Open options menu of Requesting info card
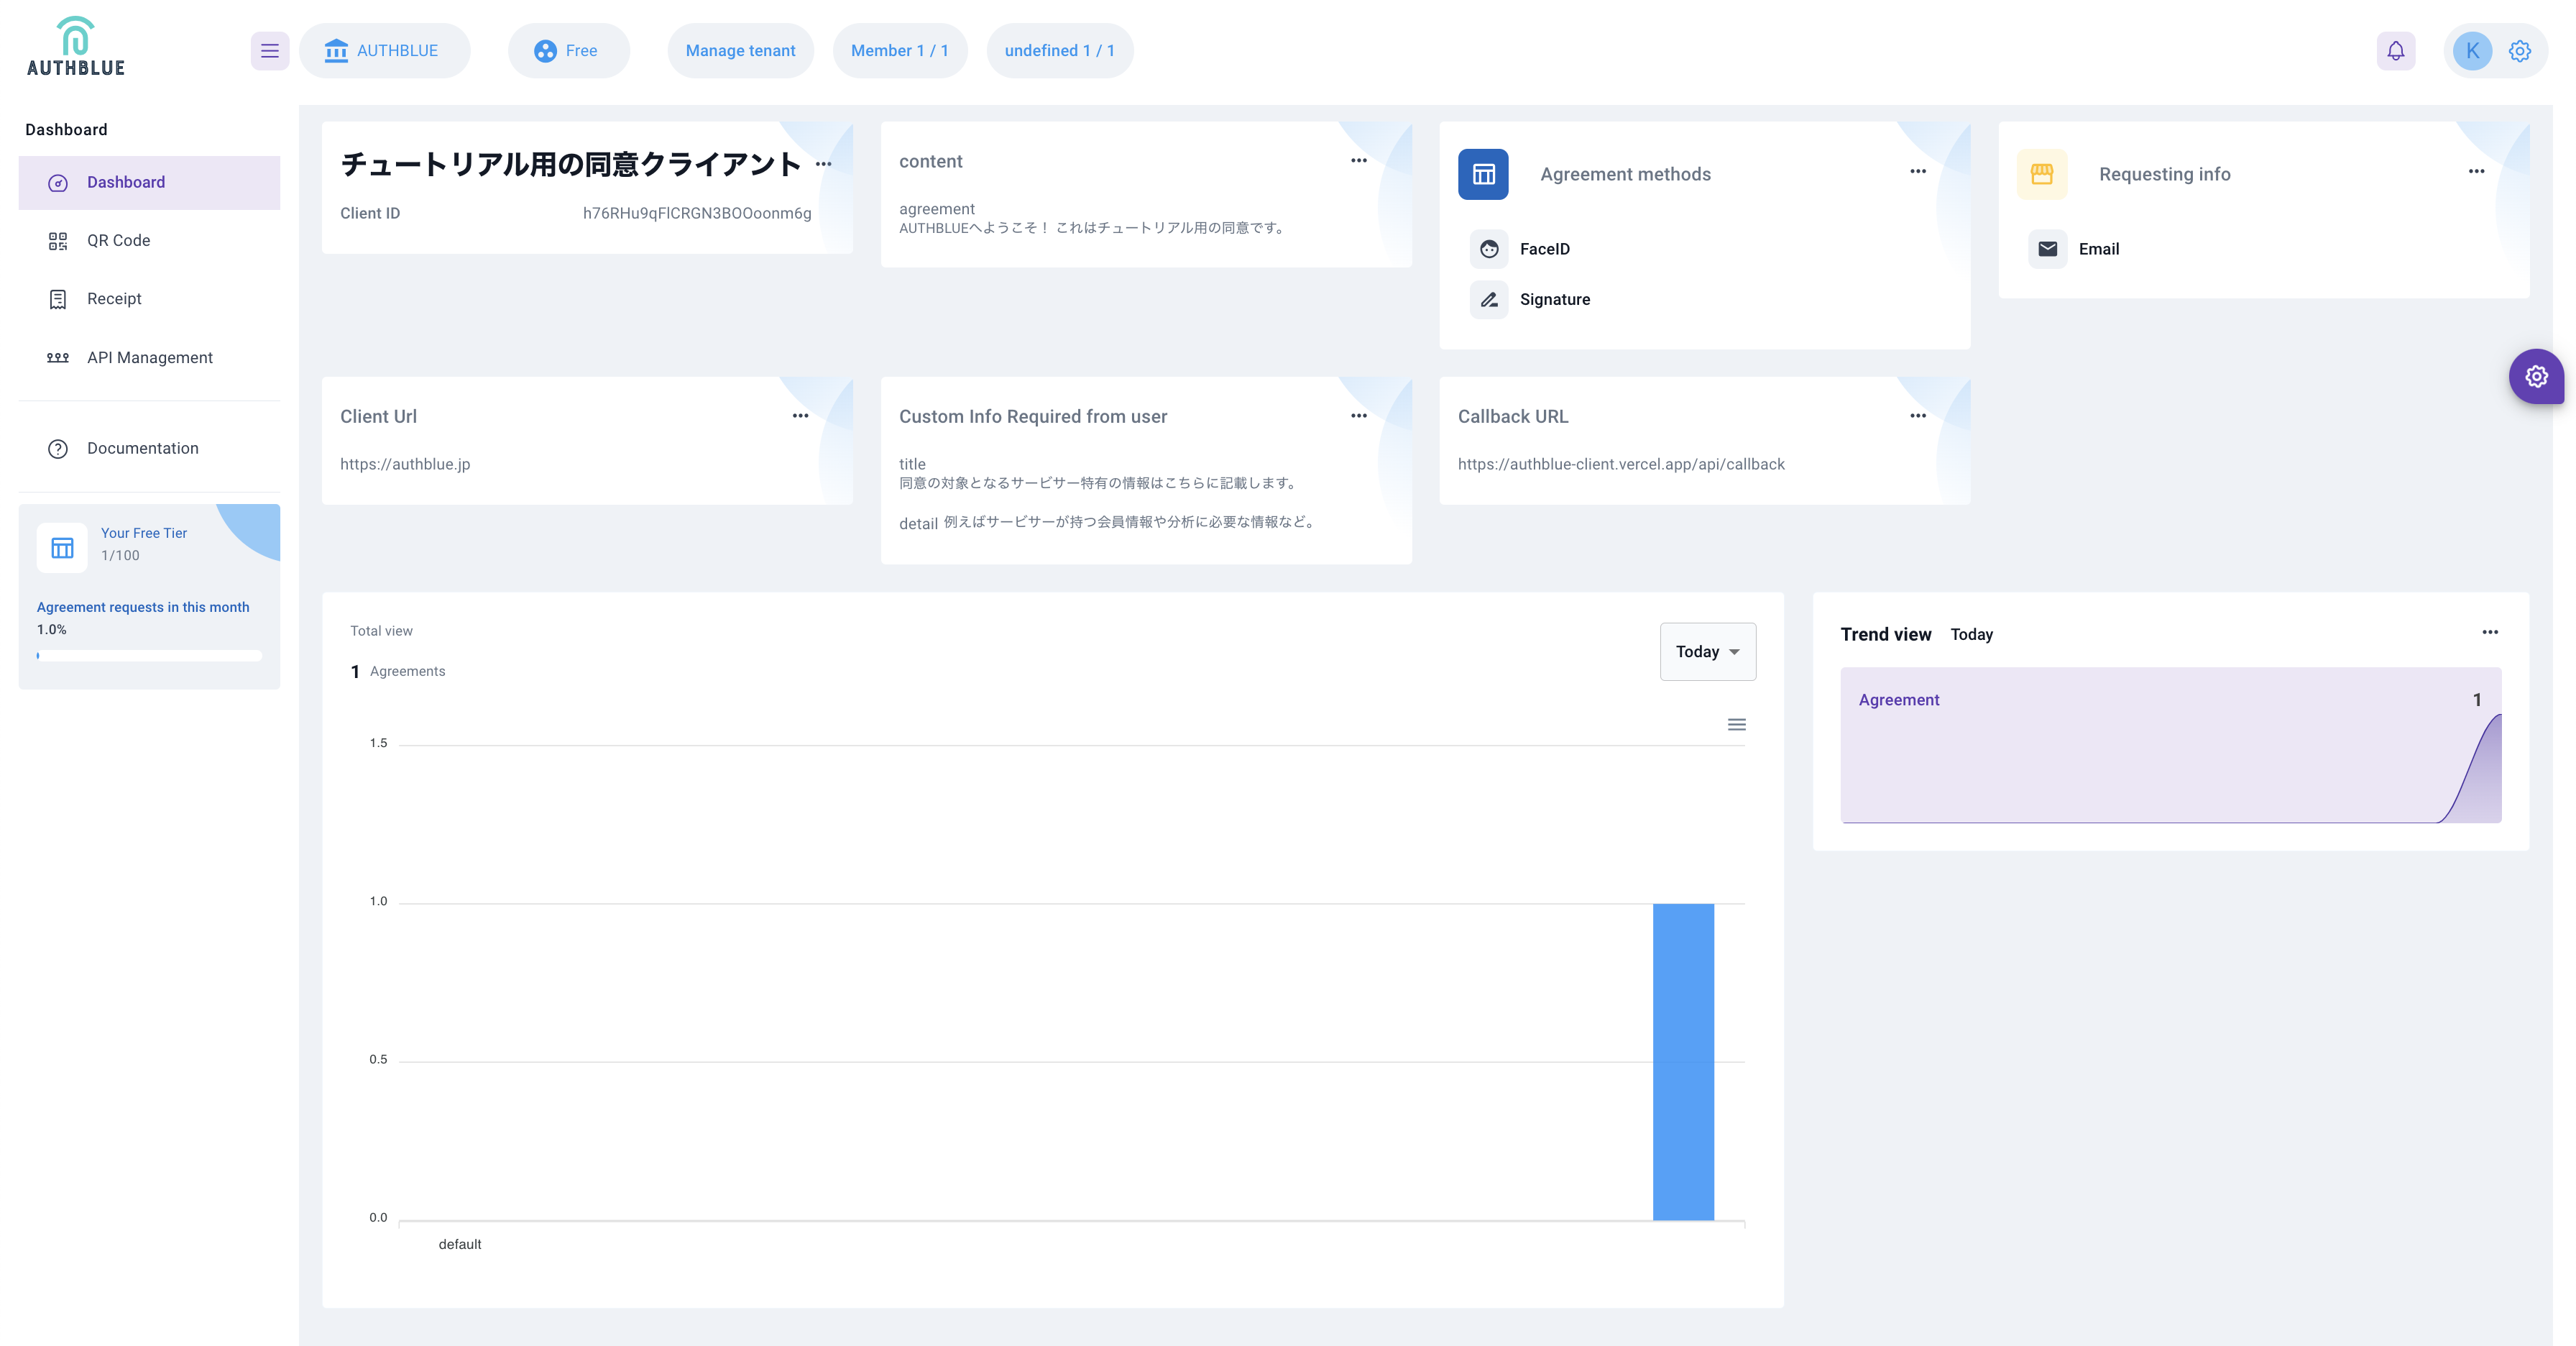 2476,171
